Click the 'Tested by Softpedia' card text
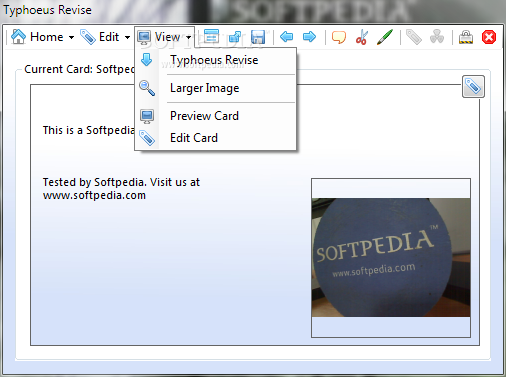 tap(121, 189)
